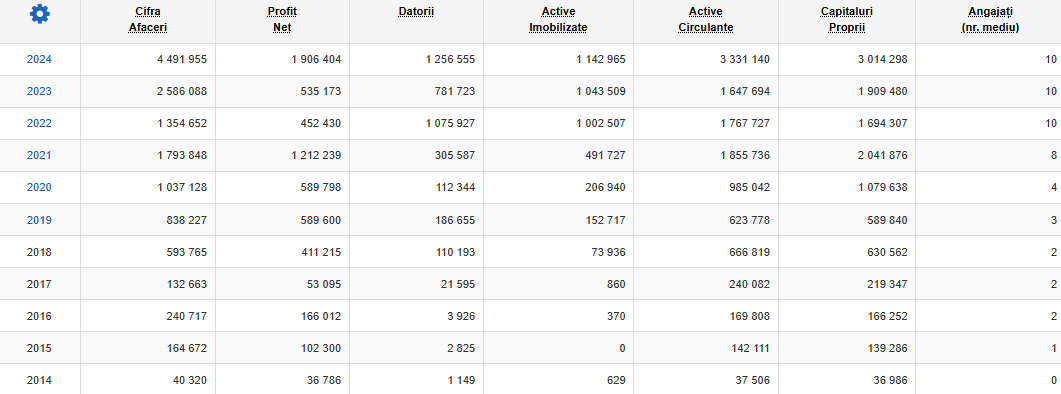Click the current assets value 3 331 140
Screen dimensions: 1061x394
pos(744,60)
